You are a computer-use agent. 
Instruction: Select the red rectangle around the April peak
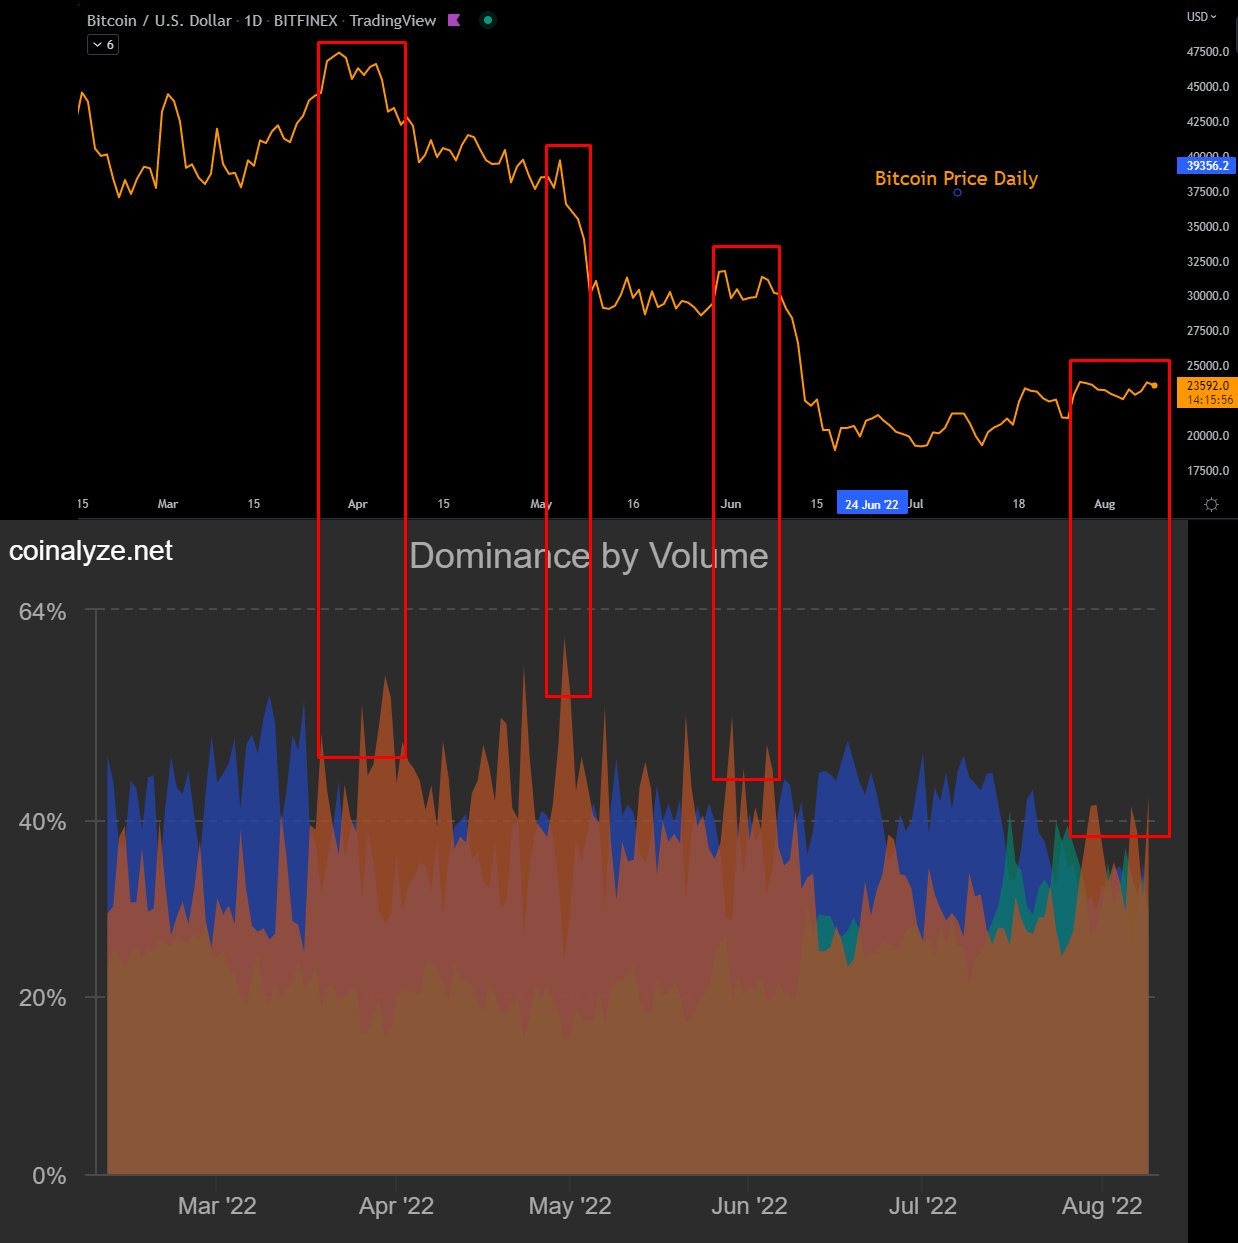[x=319, y=400]
